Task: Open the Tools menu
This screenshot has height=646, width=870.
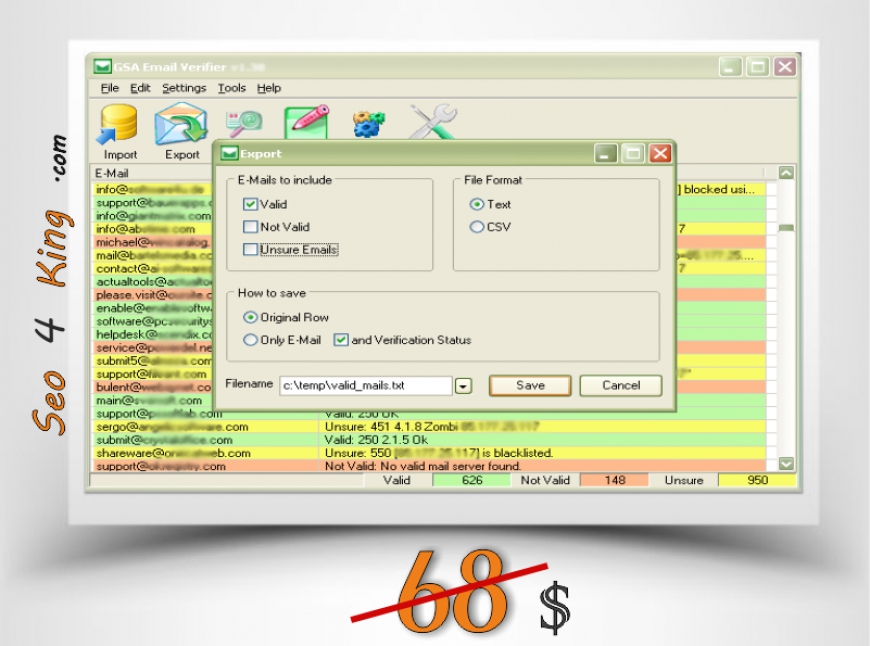Action: click(231, 88)
